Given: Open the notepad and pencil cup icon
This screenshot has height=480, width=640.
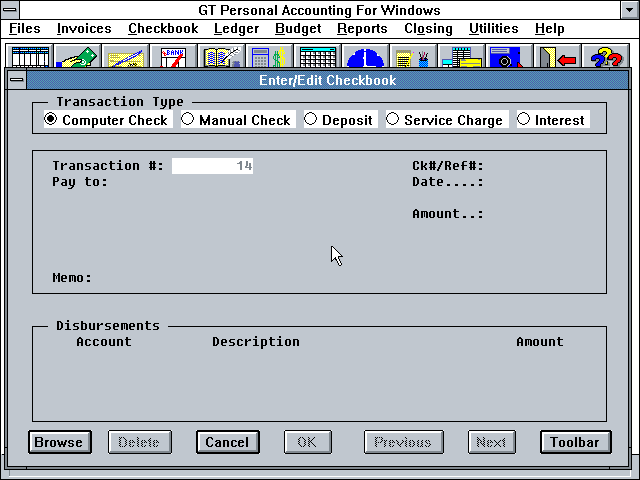Looking at the screenshot, I should click(413, 56).
